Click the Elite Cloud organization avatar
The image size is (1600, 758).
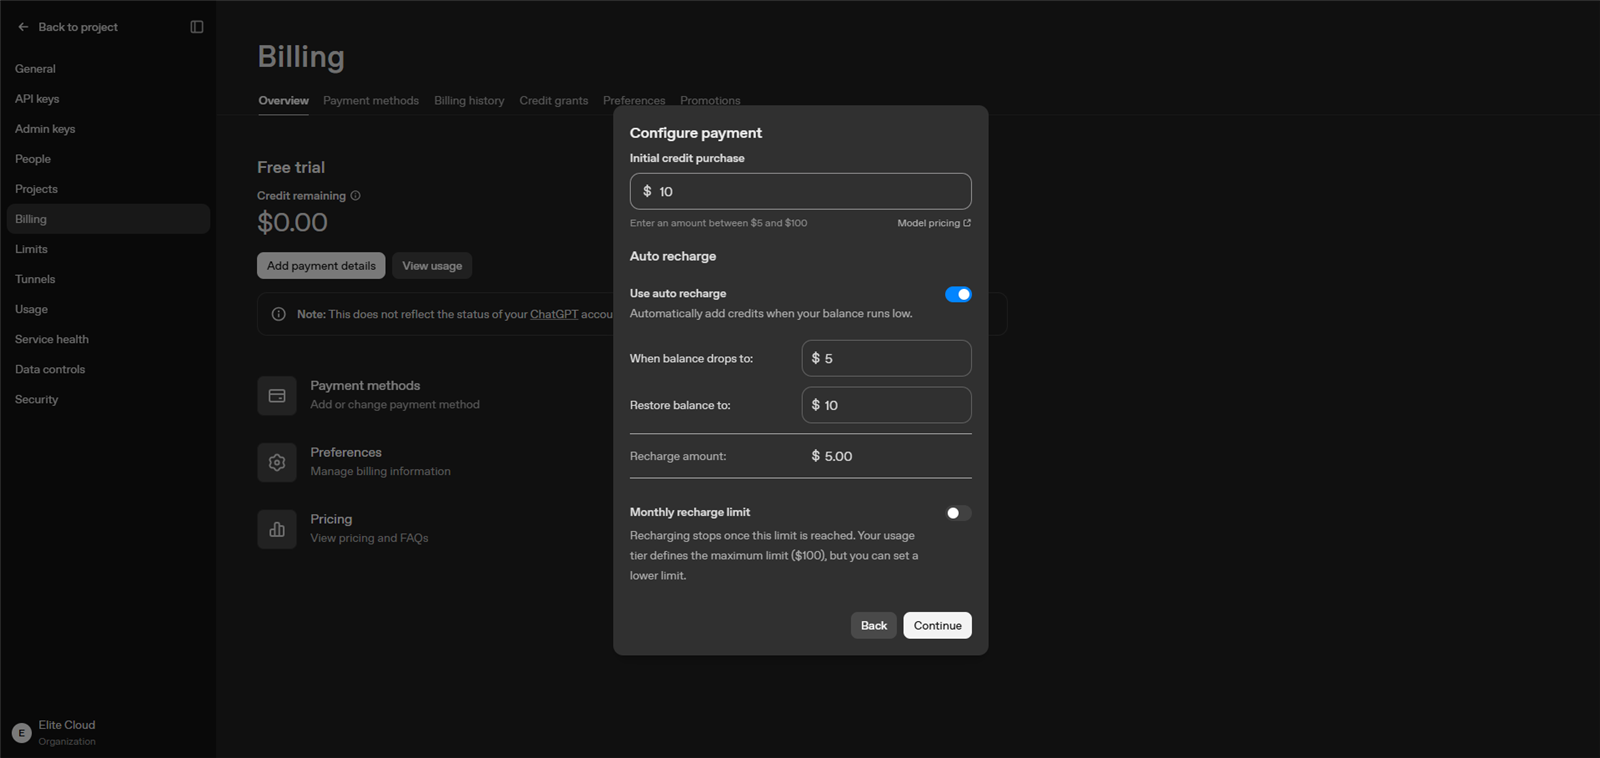click(22, 733)
